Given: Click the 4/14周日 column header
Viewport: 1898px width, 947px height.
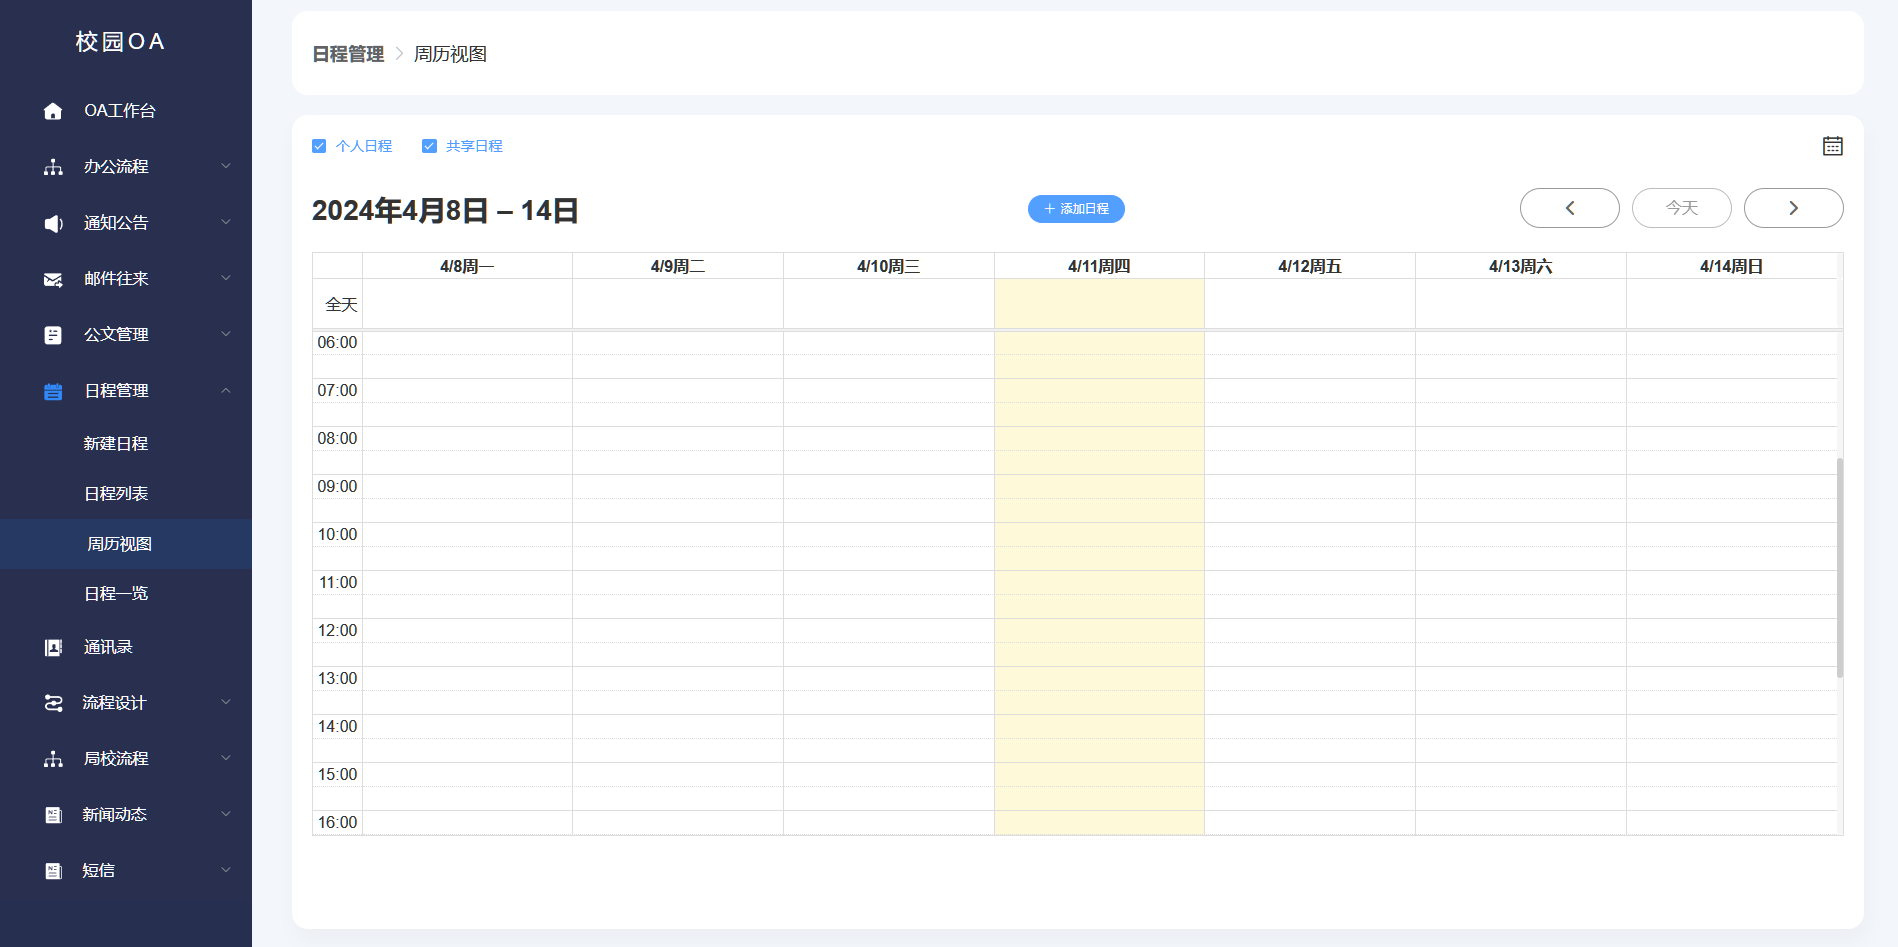Looking at the screenshot, I should (x=1732, y=266).
